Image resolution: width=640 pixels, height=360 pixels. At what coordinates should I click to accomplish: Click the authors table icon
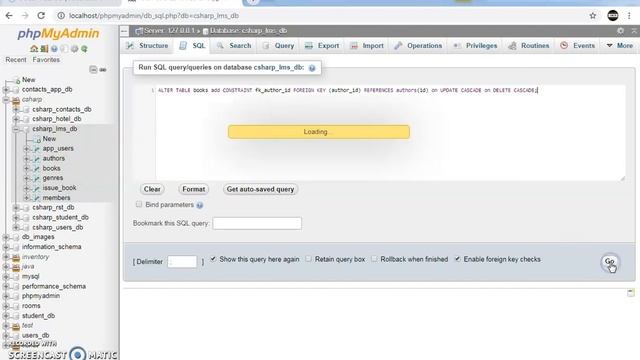click(36, 158)
